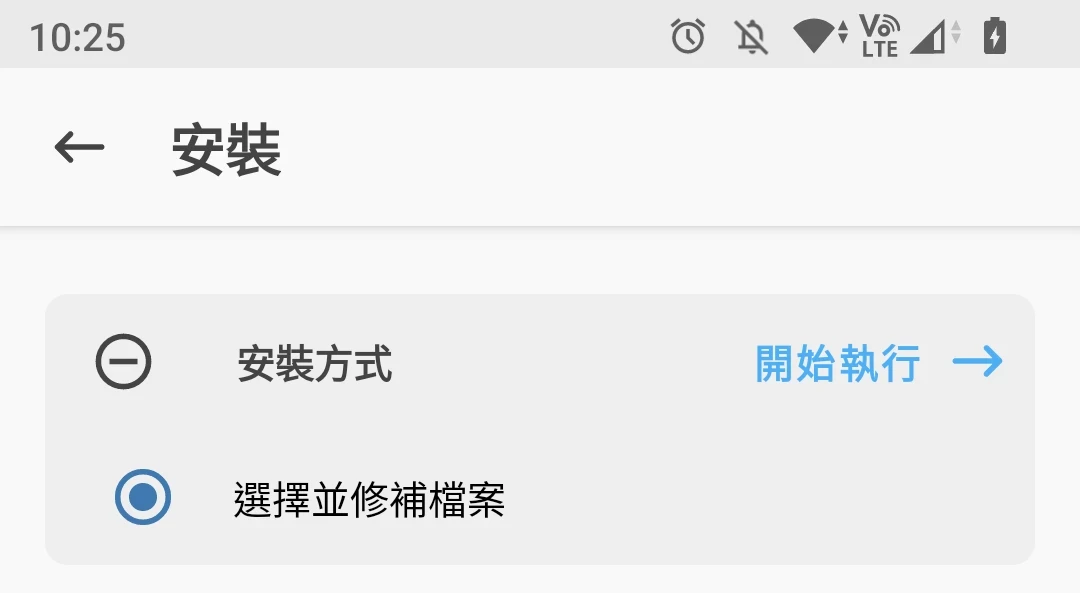Tap the back arrow icon
Screen dimensions: 1080x593
[x=79, y=147]
